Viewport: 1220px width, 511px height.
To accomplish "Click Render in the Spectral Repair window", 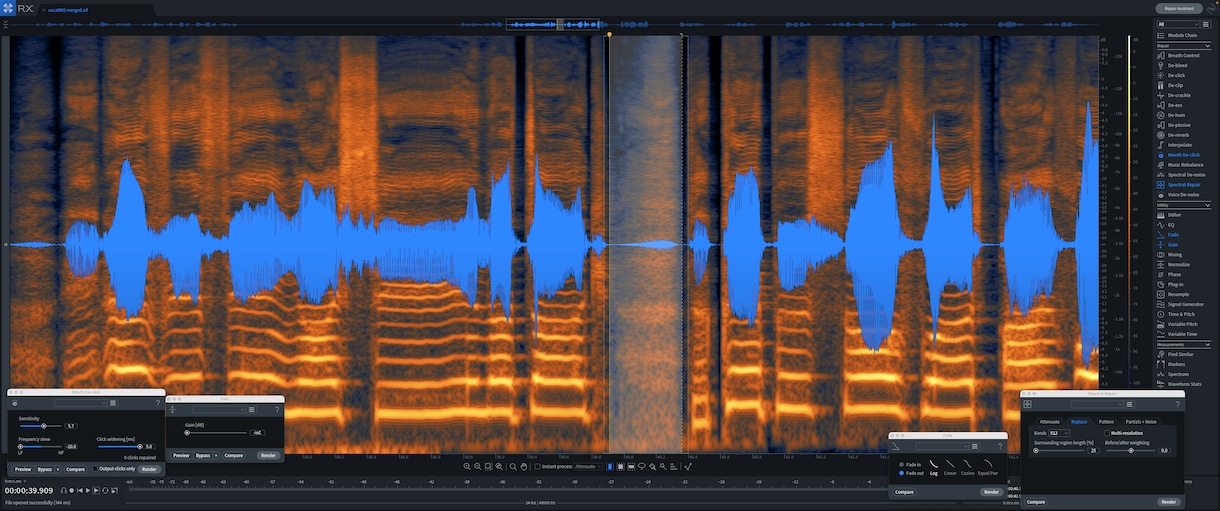I will pyautogui.click(x=1168, y=502).
